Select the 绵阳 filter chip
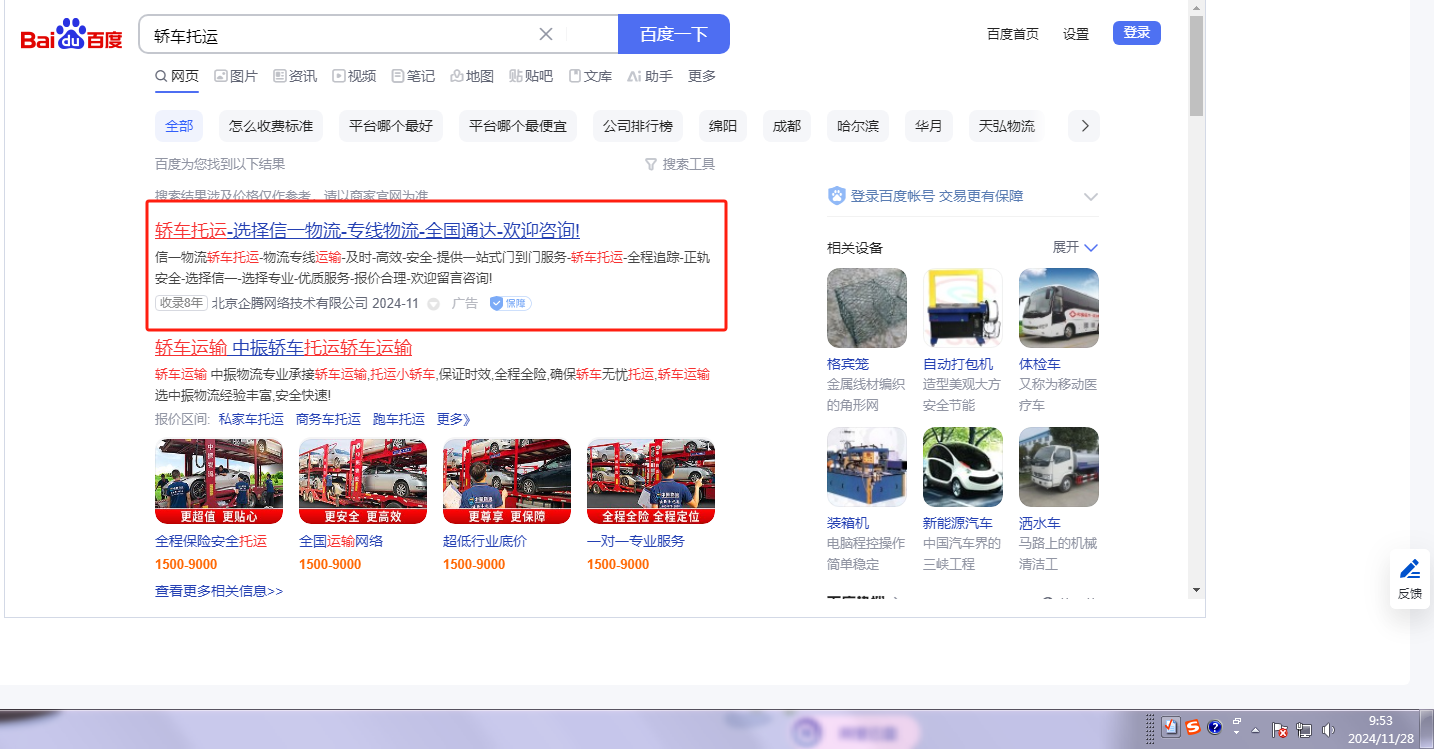 click(x=723, y=126)
